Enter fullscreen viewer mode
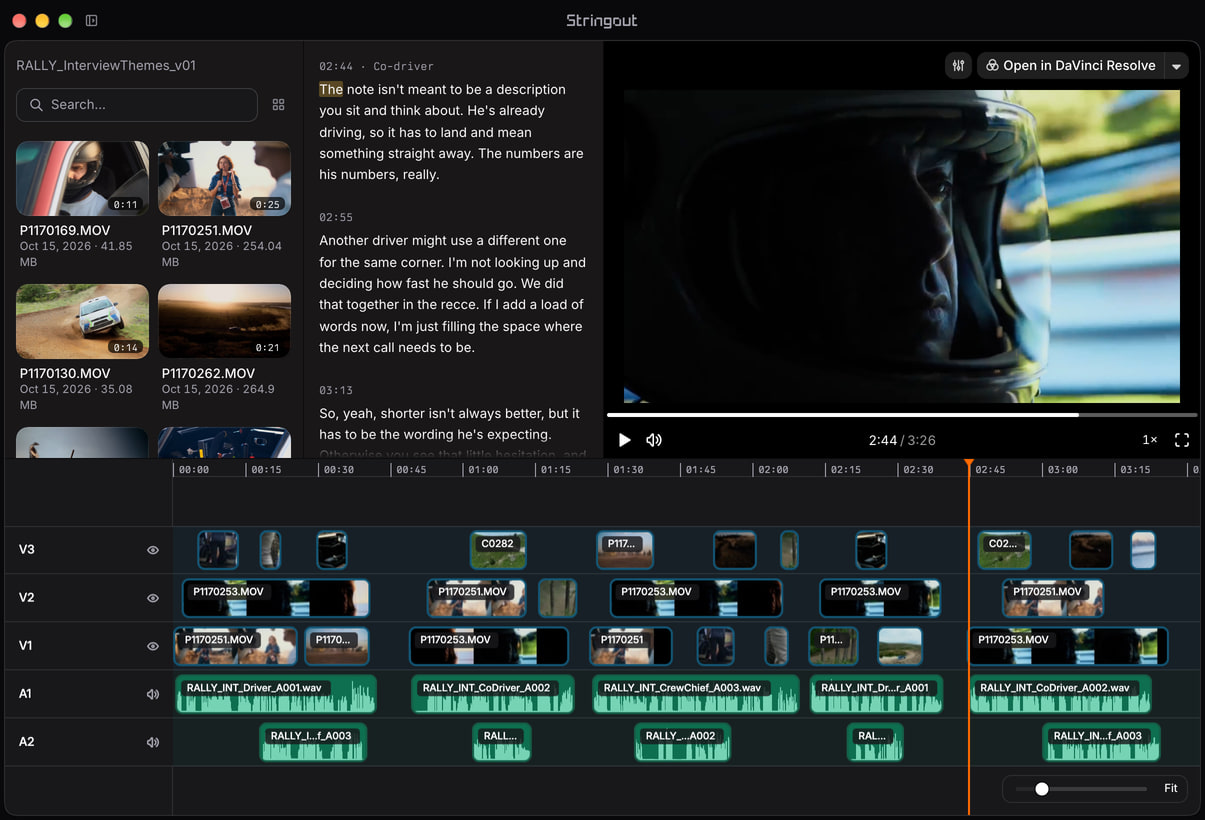Screen dimensions: 1205x820 click(1182, 440)
